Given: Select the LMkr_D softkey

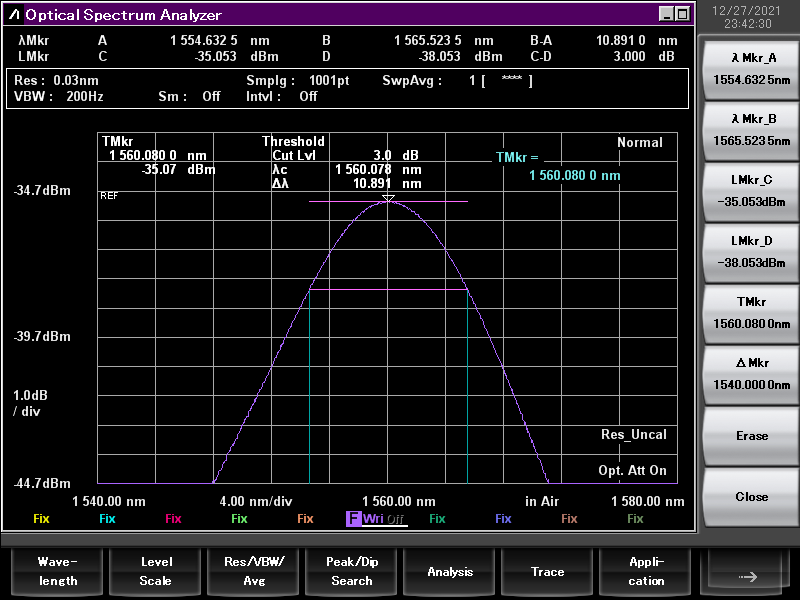Looking at the screenshot, I should (752, 252).
